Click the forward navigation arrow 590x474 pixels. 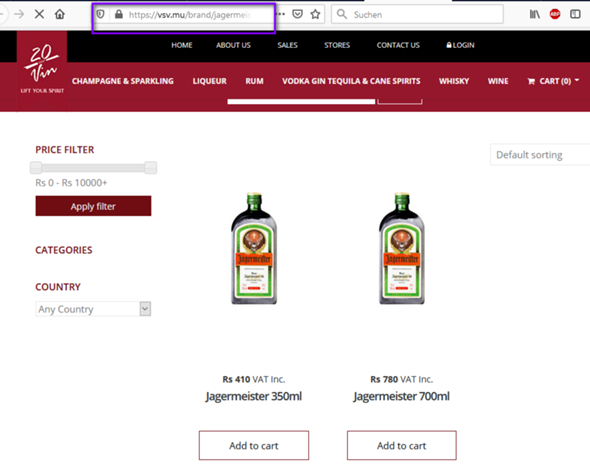pyautogui.click(x=19, y=14)
